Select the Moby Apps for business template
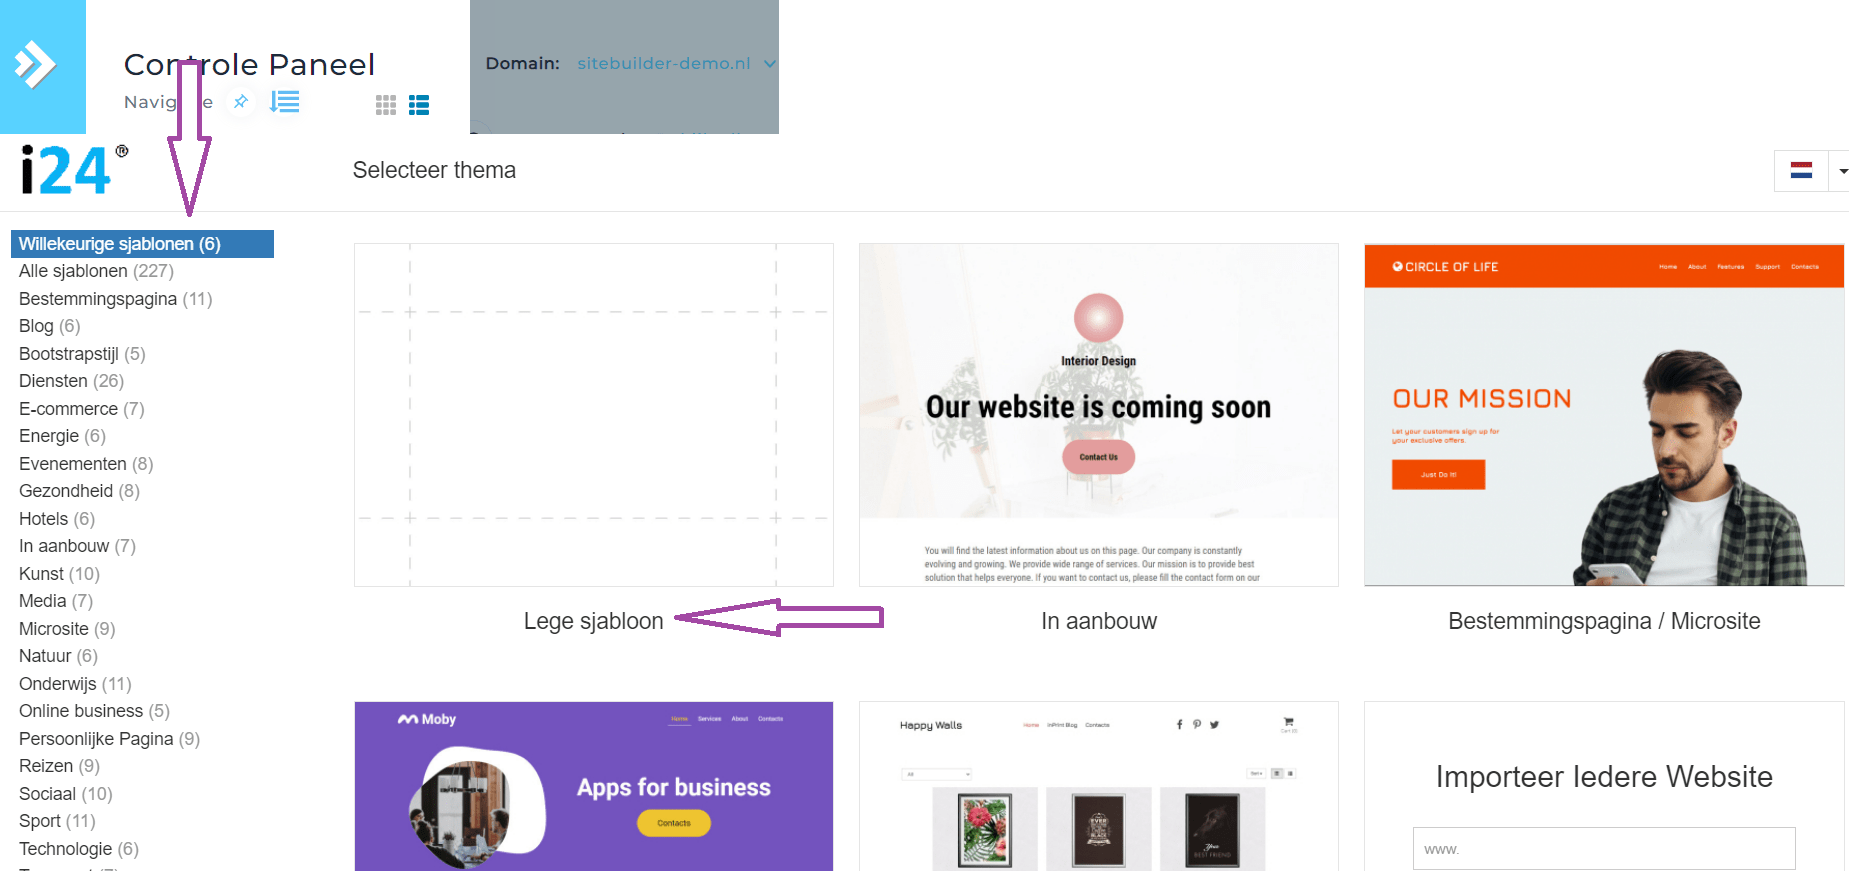 click(594, 786)
